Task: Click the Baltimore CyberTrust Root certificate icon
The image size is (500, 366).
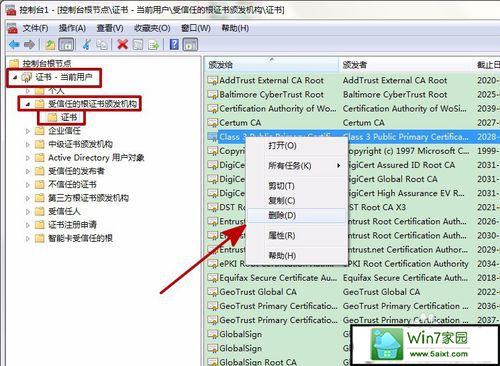Action: [x=212, y=95]
